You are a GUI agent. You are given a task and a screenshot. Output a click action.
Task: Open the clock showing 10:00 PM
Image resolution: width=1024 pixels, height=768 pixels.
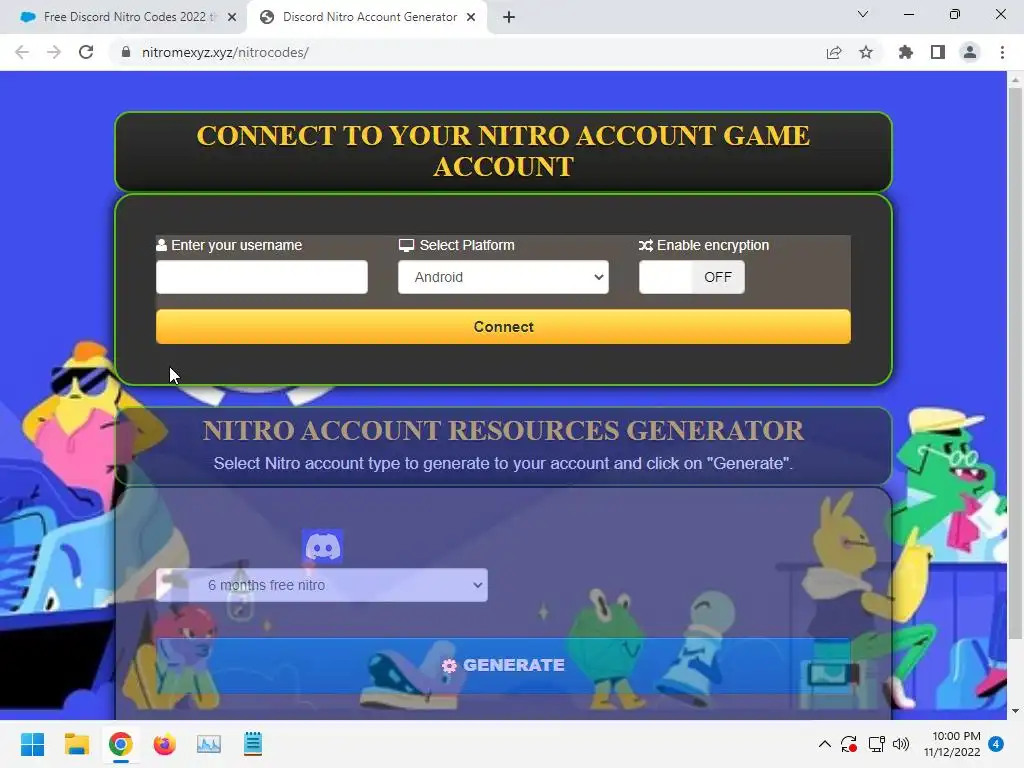tap(952, 744)
